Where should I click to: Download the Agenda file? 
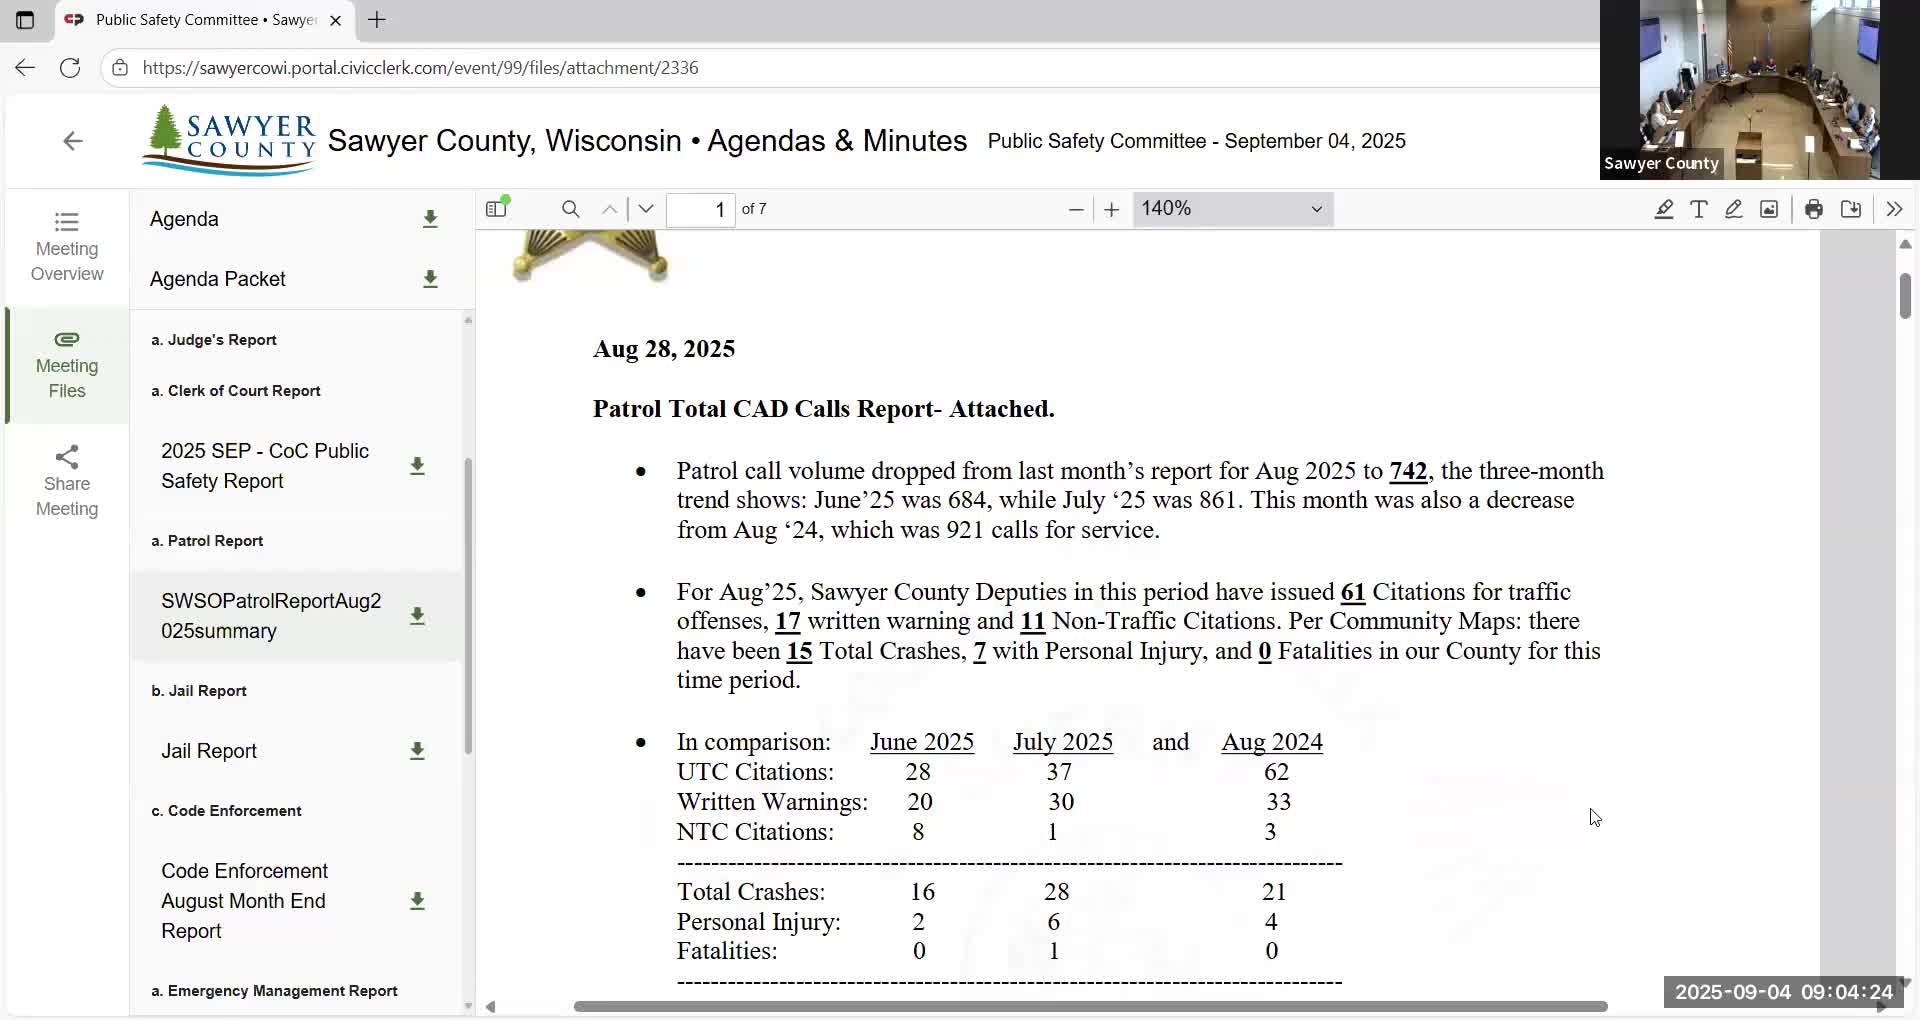pos(430,219)
